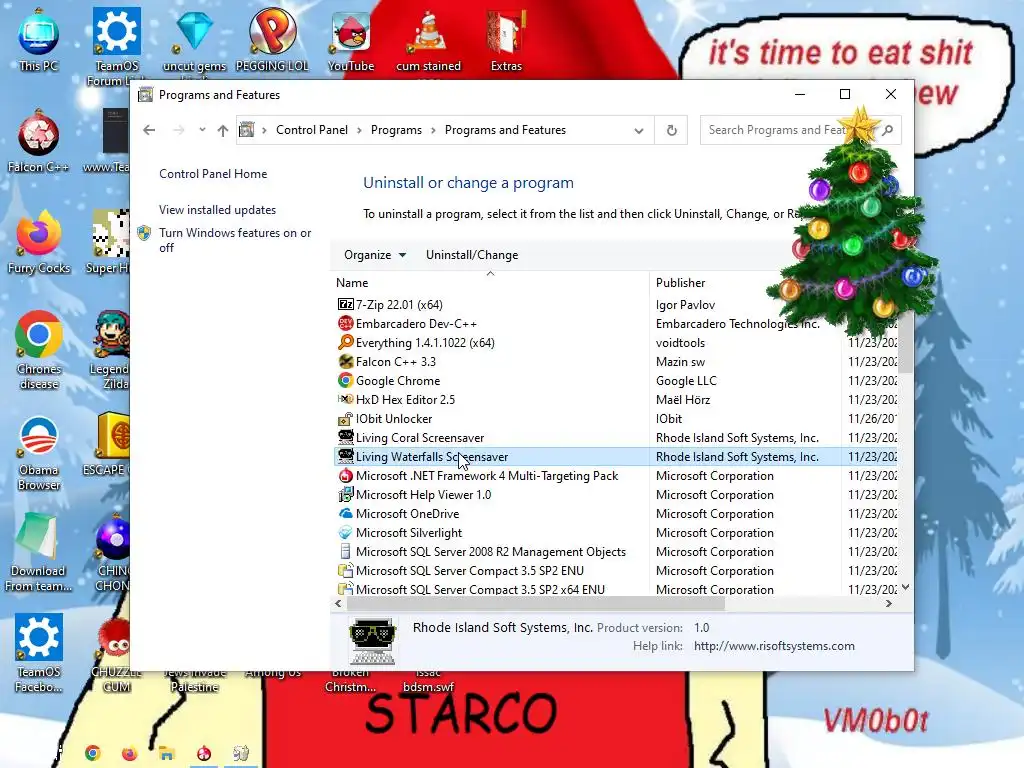Open the Organize dropdown menu

pyautogui.click(x=375, y=255)
